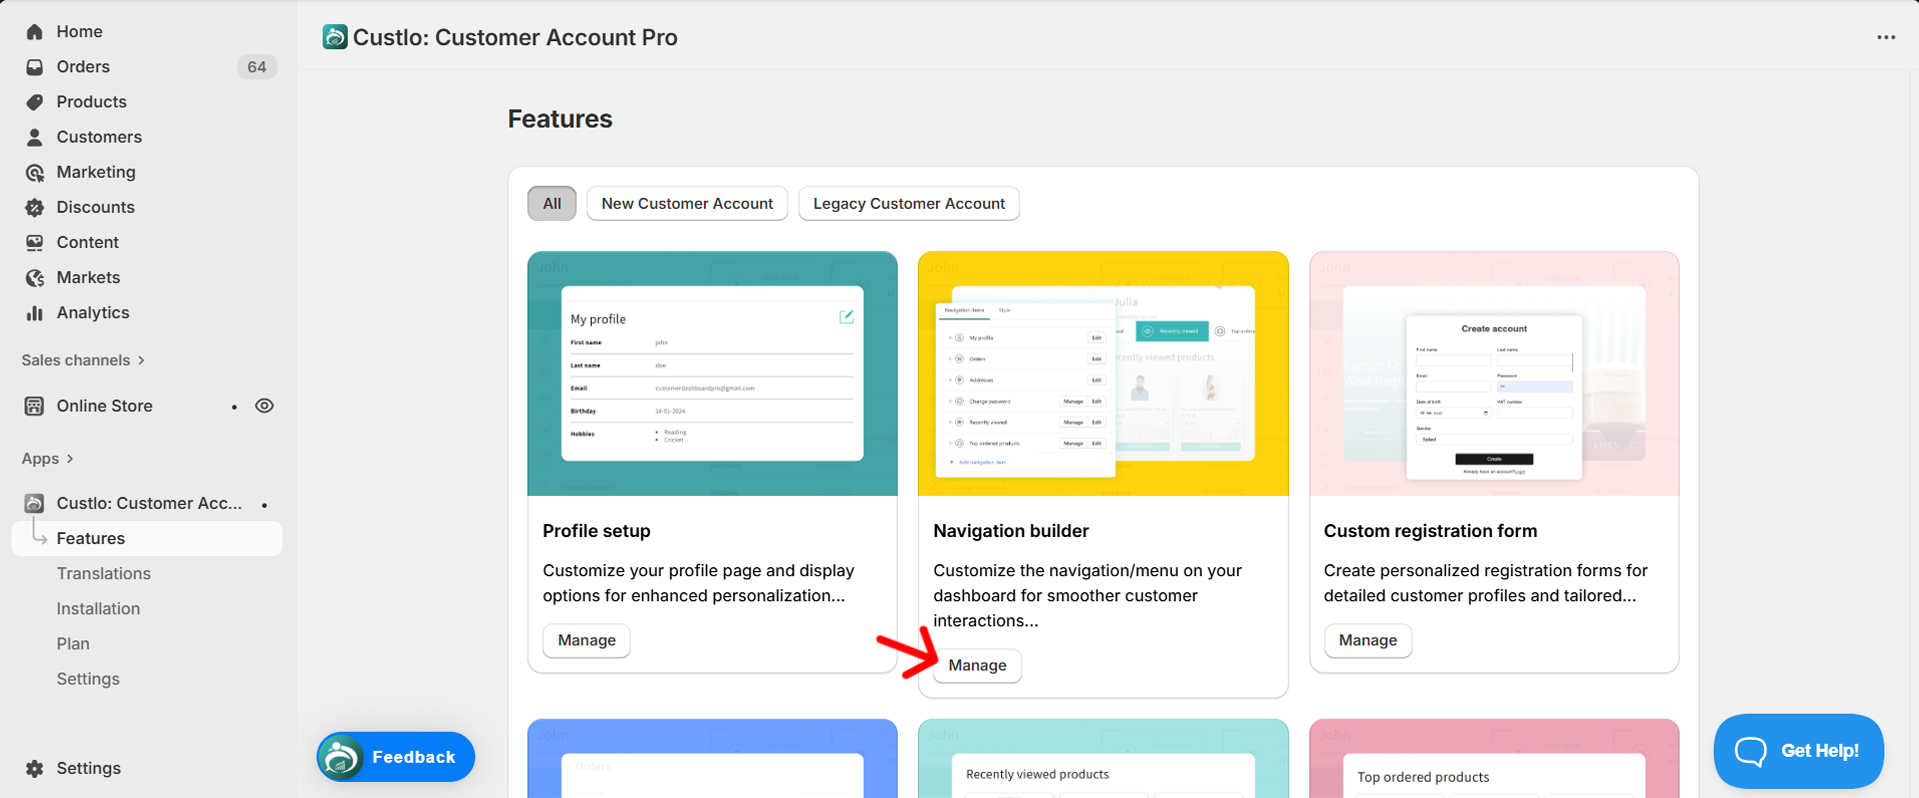This screenshot has height=798, width=1919.
Task: Click the Custom registration form heading
Action: click(x=1431, y=531)
